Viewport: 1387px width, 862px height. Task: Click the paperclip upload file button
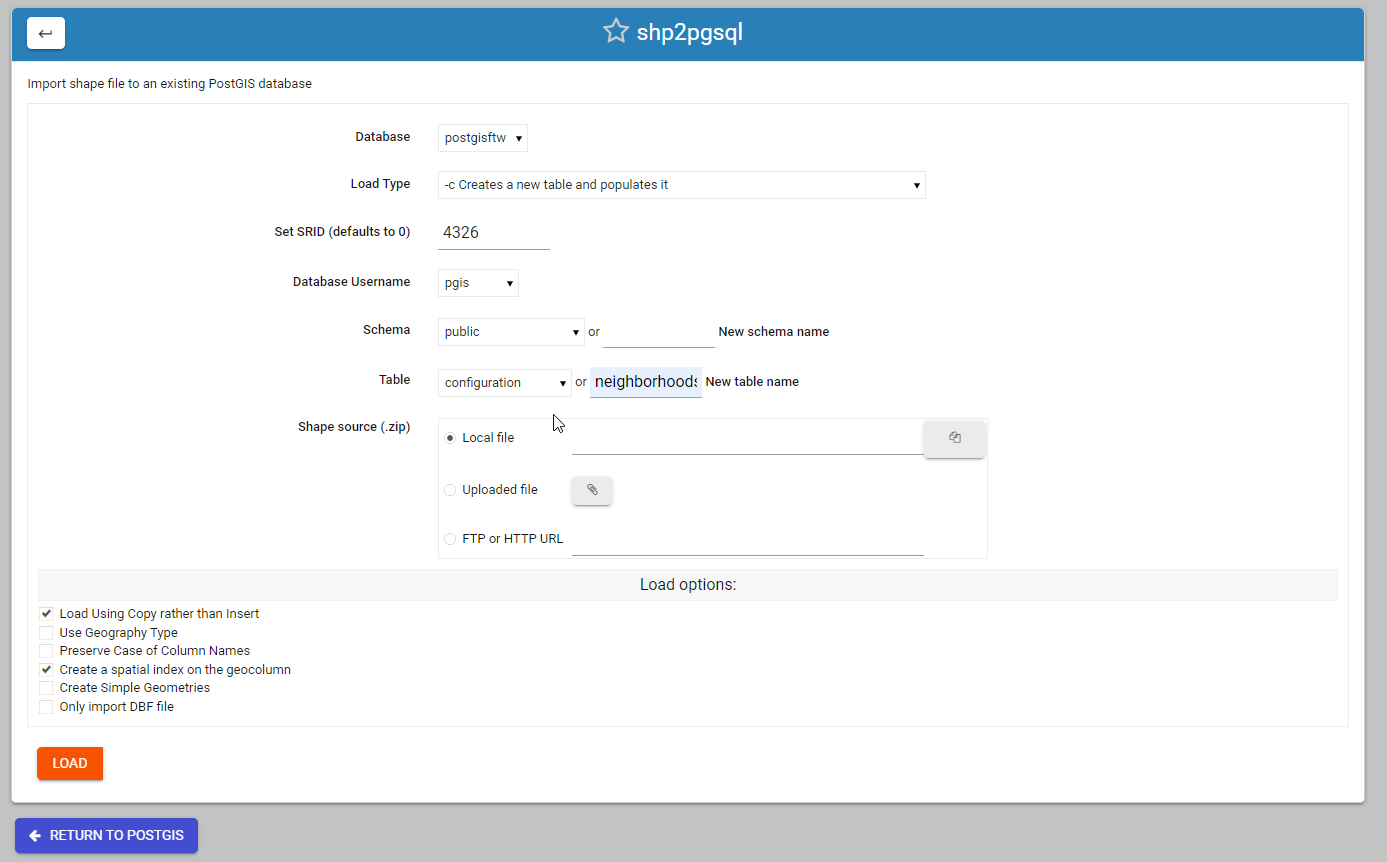click(x=592, y=490)
